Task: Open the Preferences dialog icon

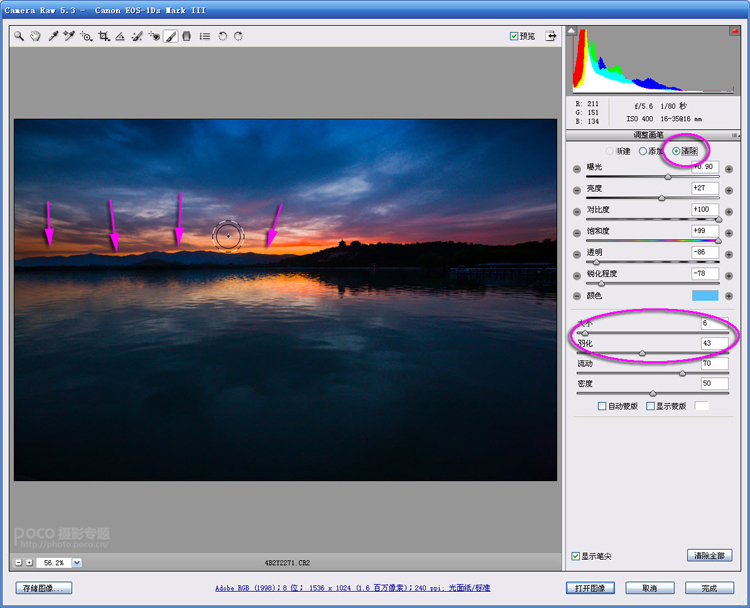Action: [204, 36]
